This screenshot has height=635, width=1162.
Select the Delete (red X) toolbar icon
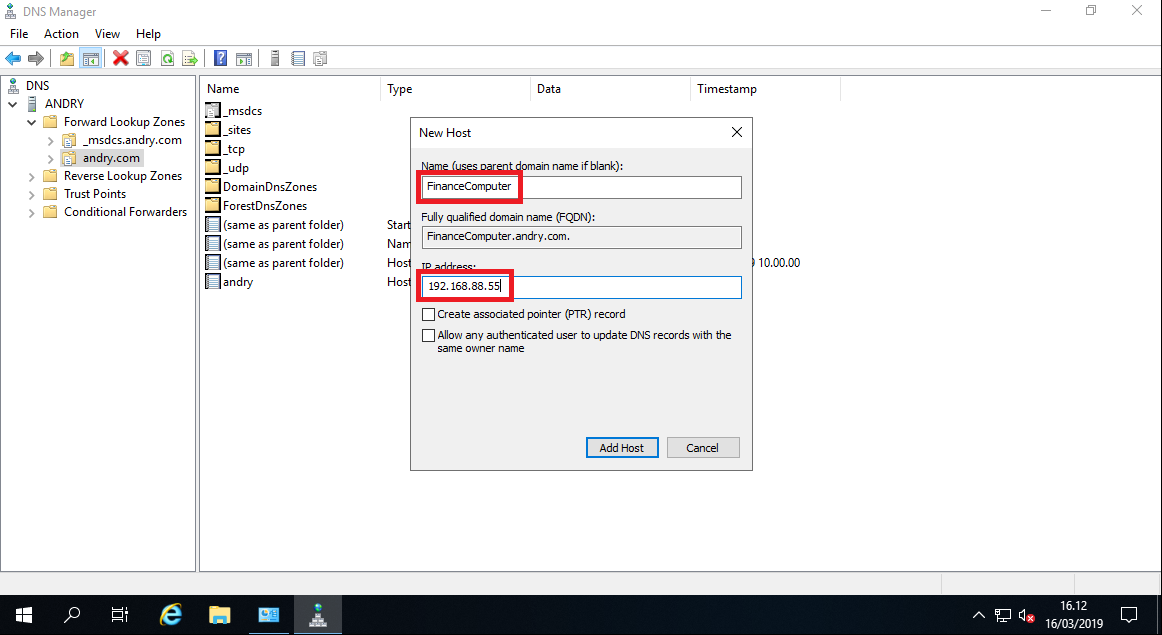pyautogui.click(x=120, y=57)
